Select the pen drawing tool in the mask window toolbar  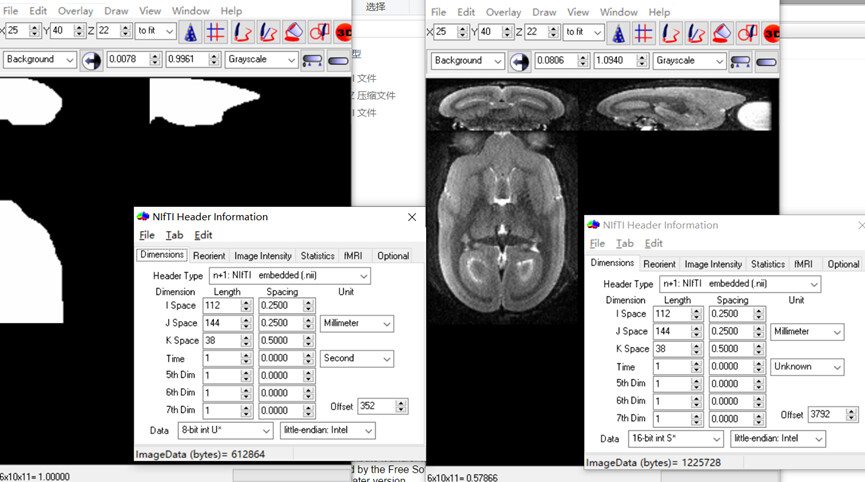click(x=241, y=32)
